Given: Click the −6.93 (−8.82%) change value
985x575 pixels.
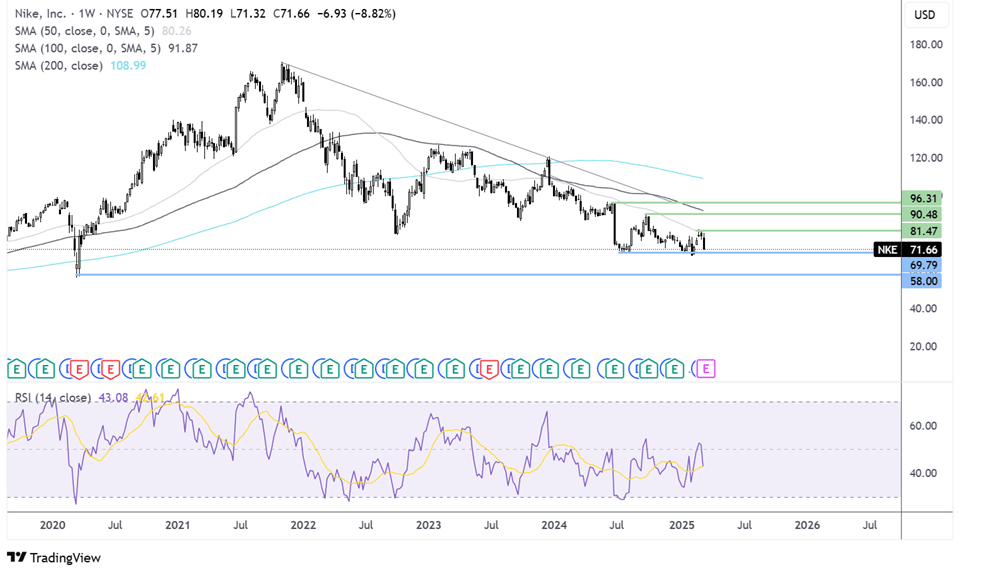Looking at the screenshot, I should point(356,13).
